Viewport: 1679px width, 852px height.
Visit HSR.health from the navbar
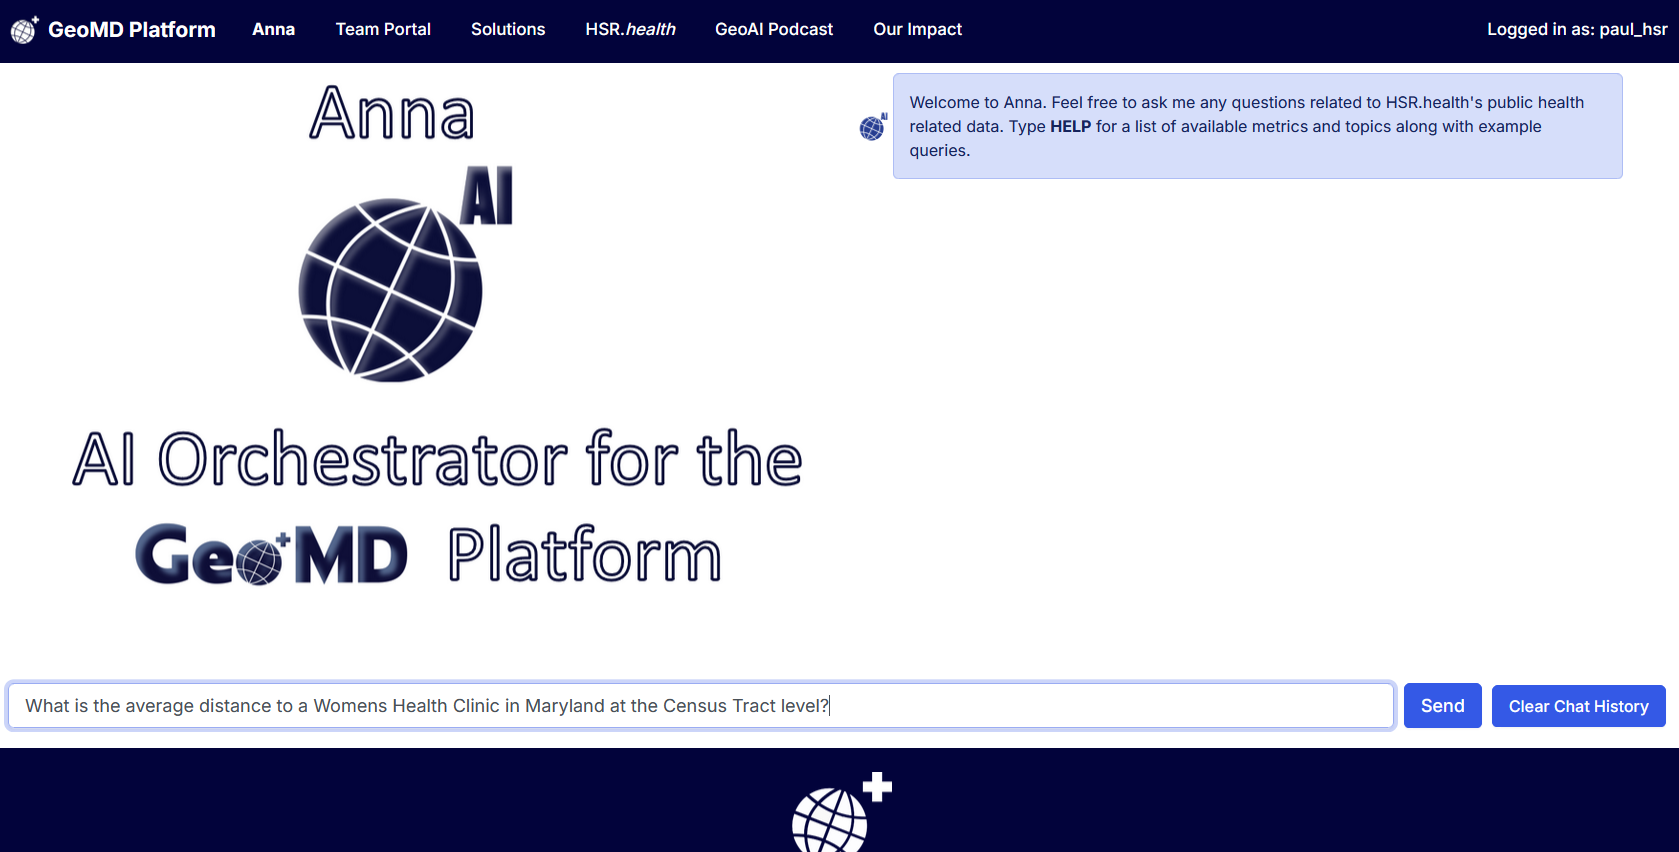tap(630, 30)
